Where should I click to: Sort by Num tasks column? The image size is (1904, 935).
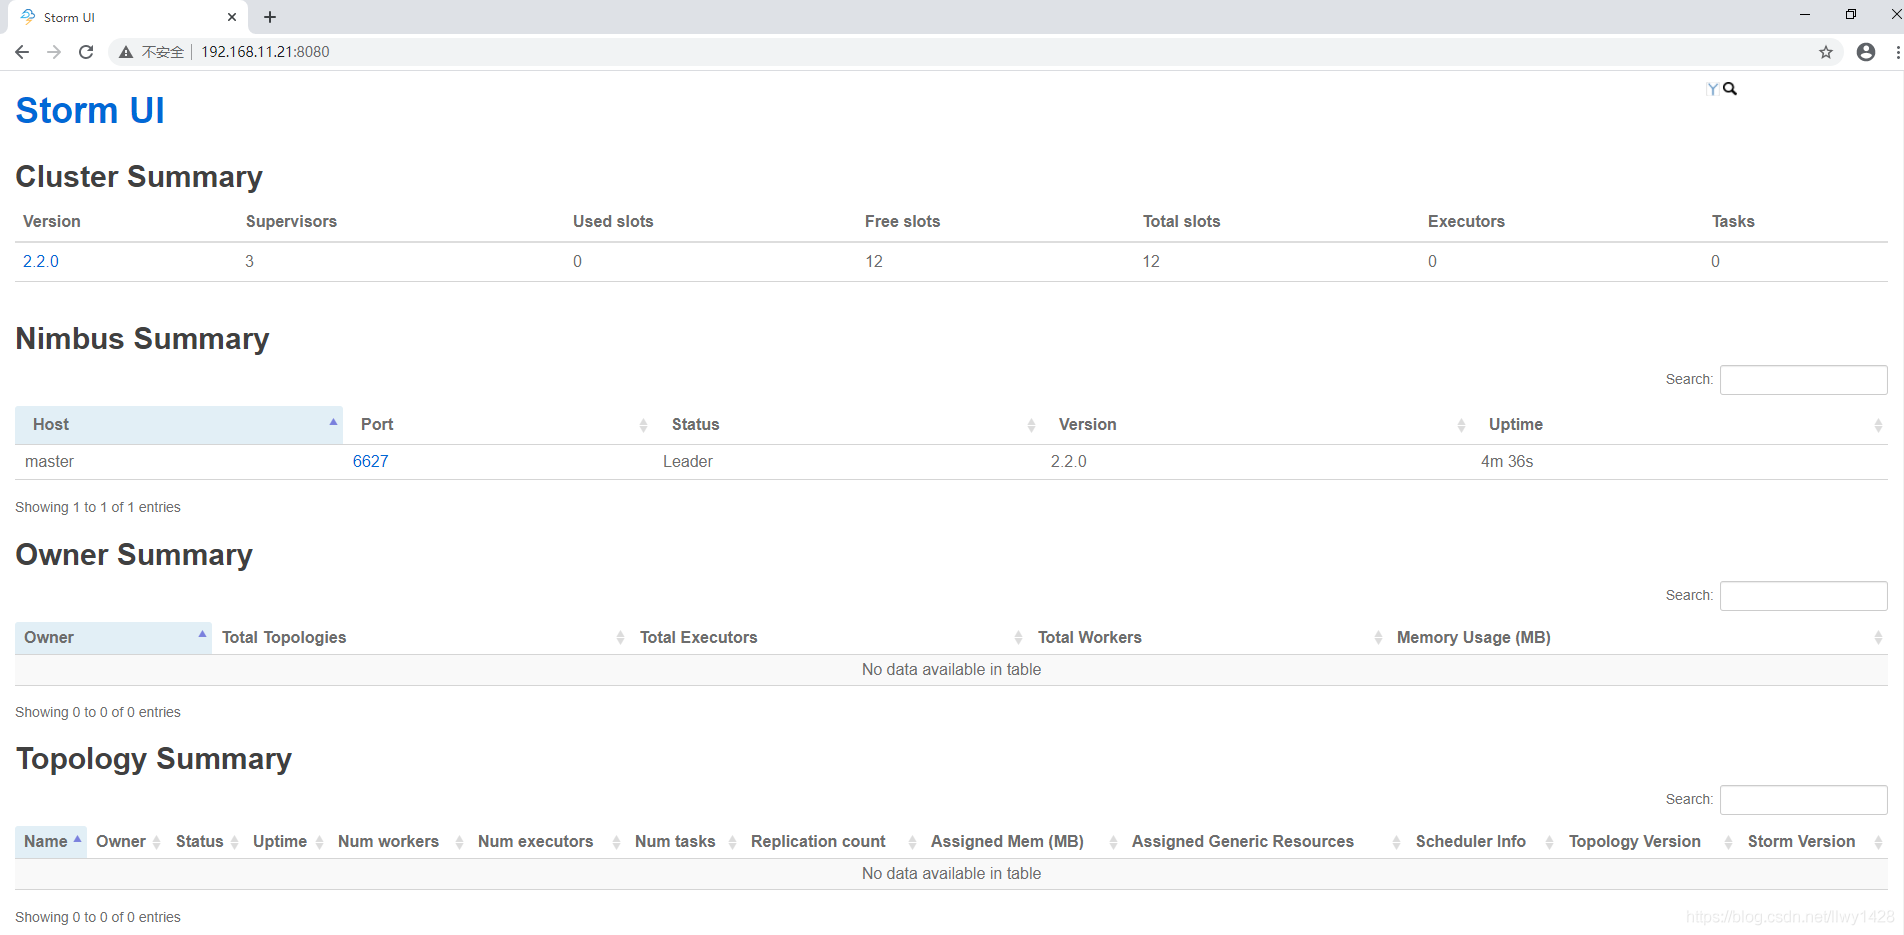point(684,842)
